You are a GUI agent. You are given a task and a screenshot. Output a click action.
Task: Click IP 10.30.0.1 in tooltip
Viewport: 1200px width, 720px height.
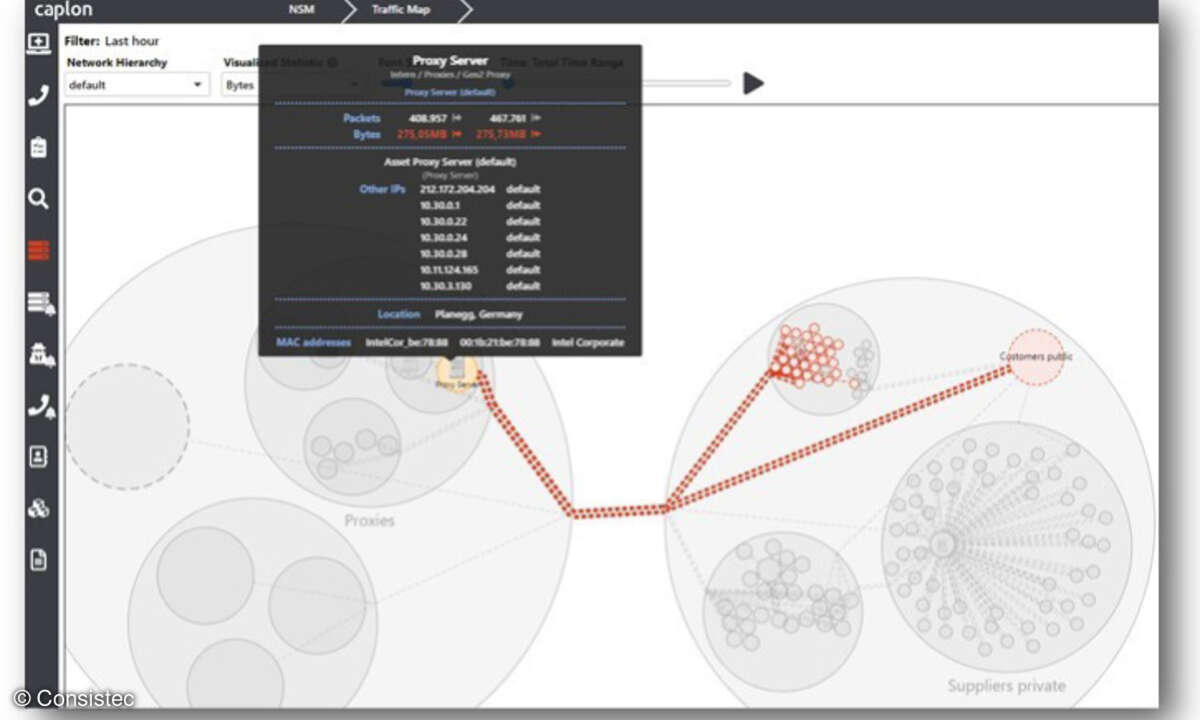(440, 205)
